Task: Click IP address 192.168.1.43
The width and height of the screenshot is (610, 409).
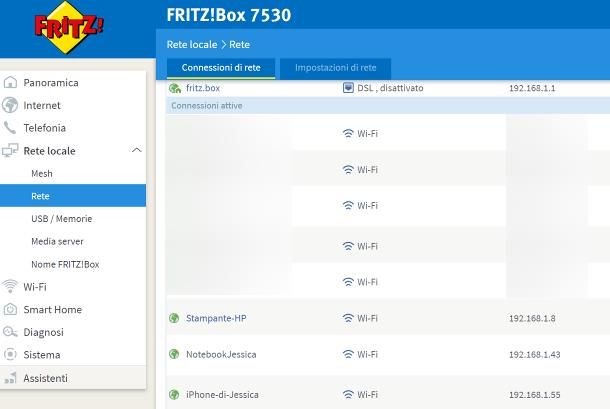Action: click(x=535, y=355)
